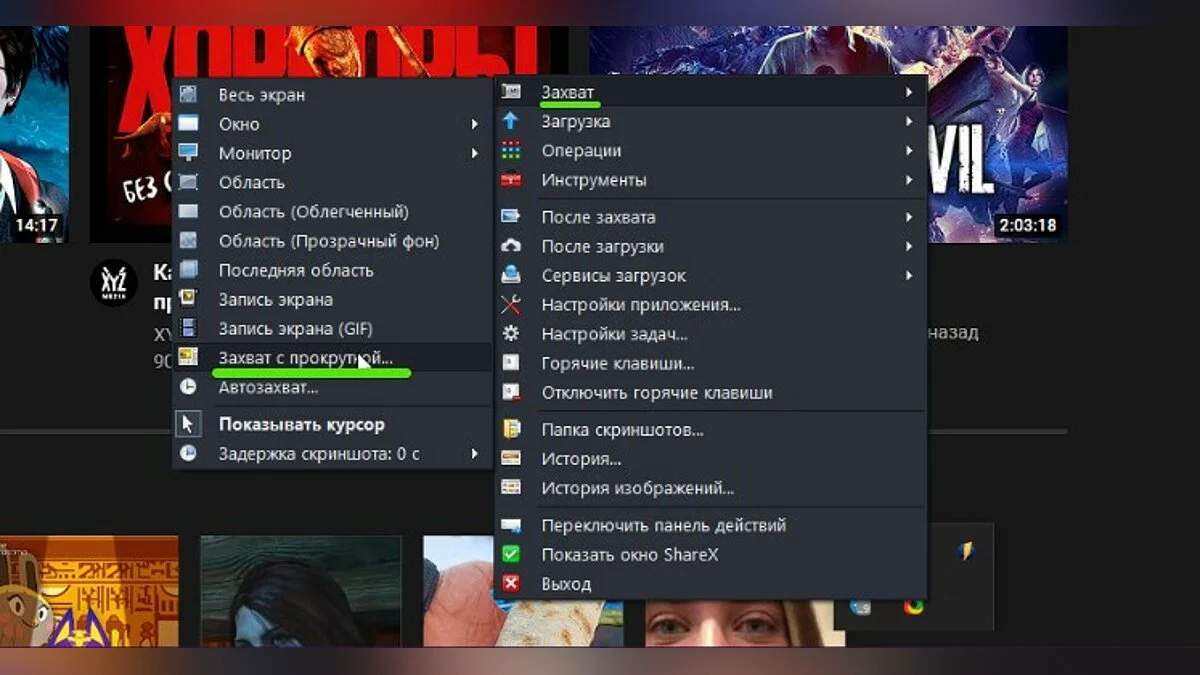Screen dimensions: 1200x675
Task: Click the История изображений icon
Action: click(x=511, y=488)
